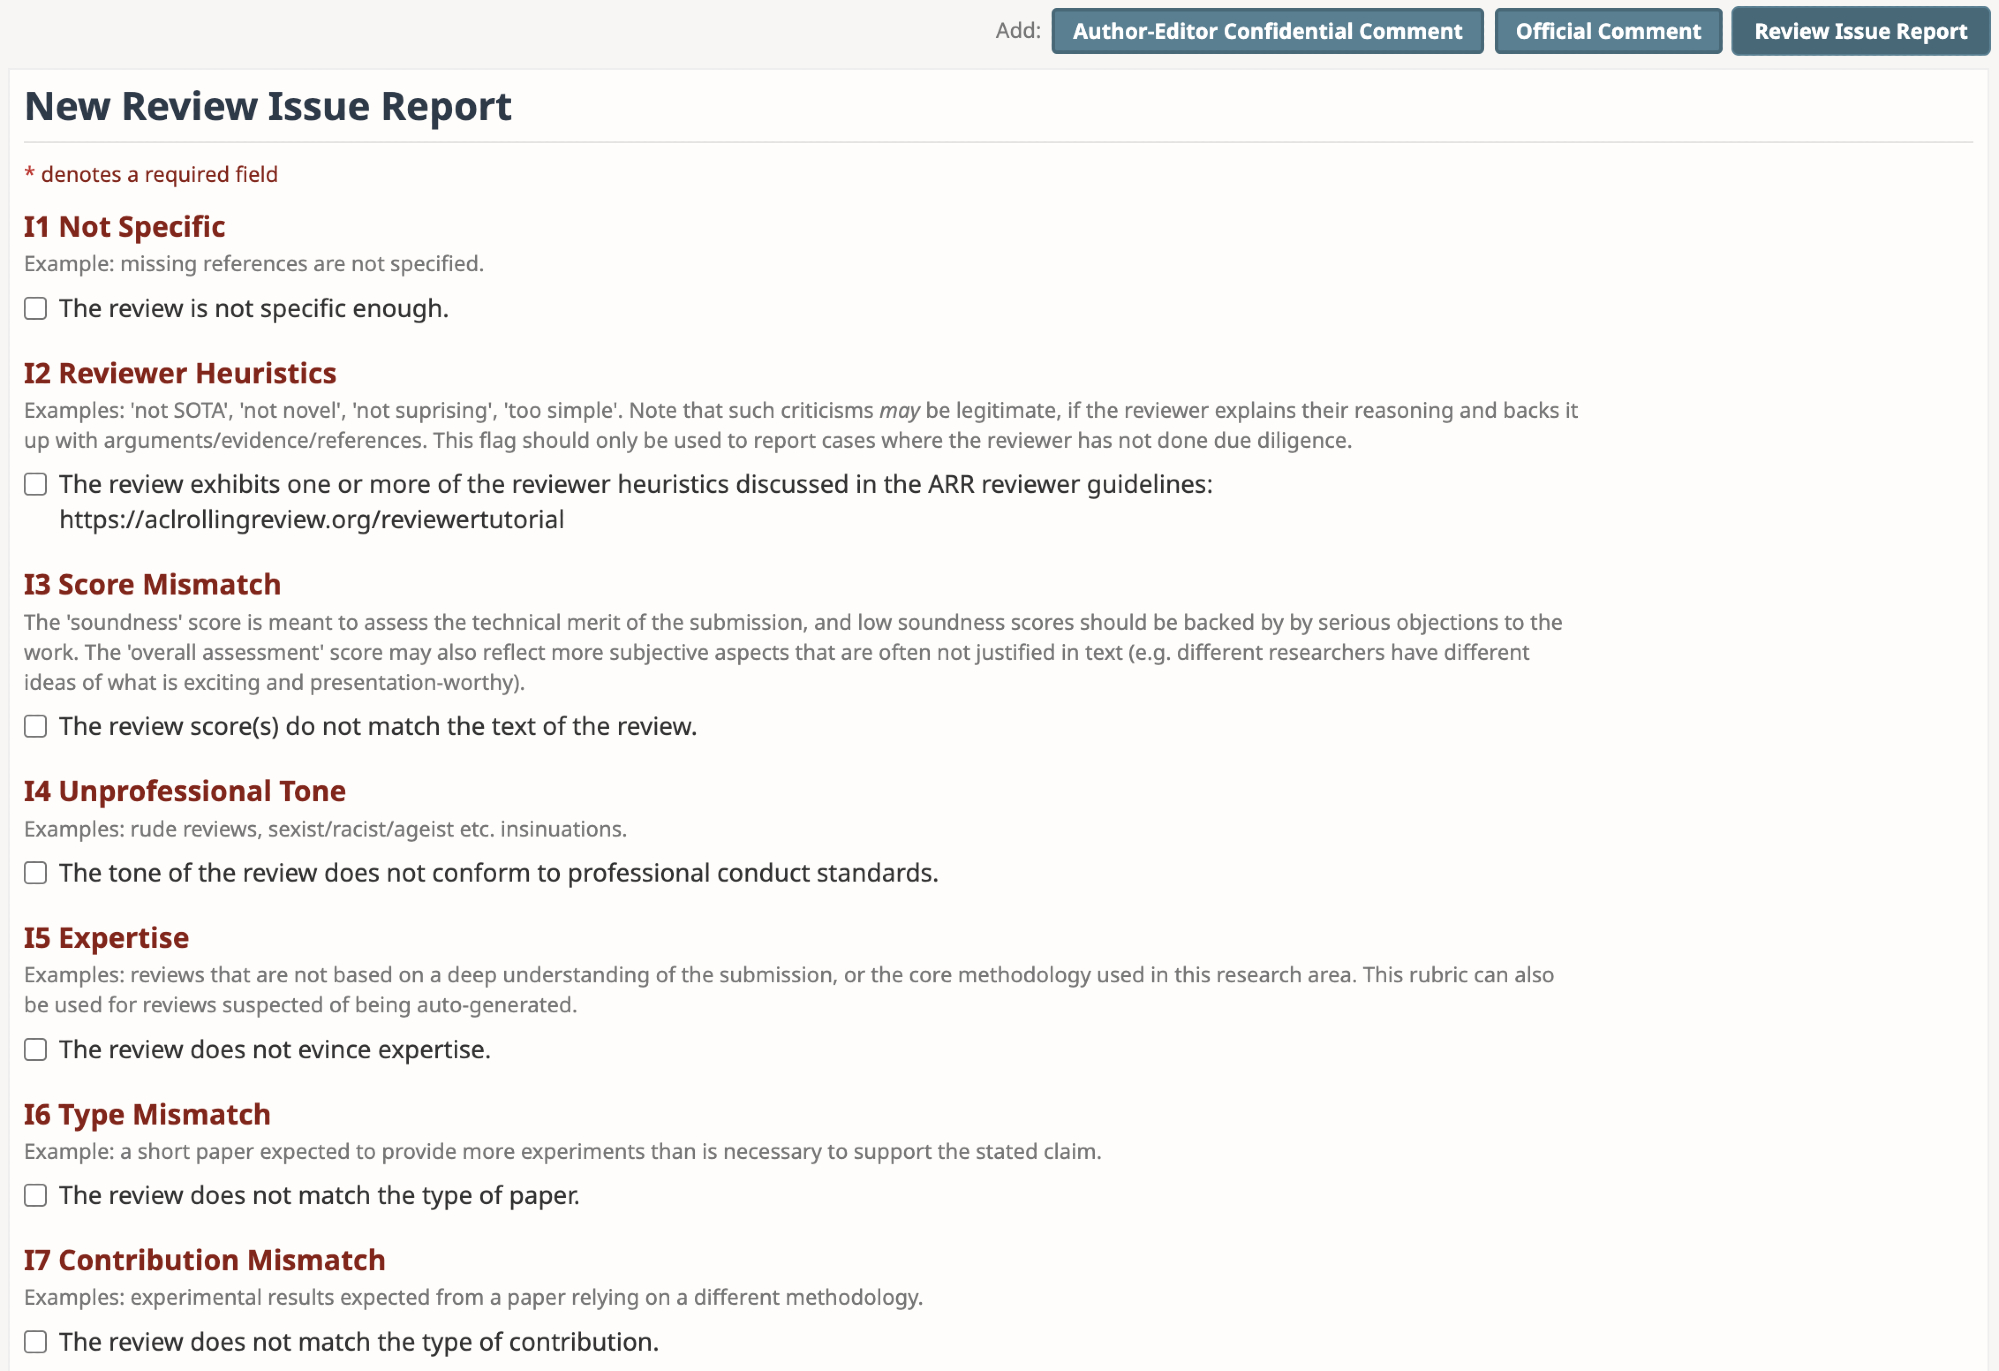The image size is (1999, 1371).
Task: Click the I4 Unprofessional Tone heading
Action: click(185, 791)
